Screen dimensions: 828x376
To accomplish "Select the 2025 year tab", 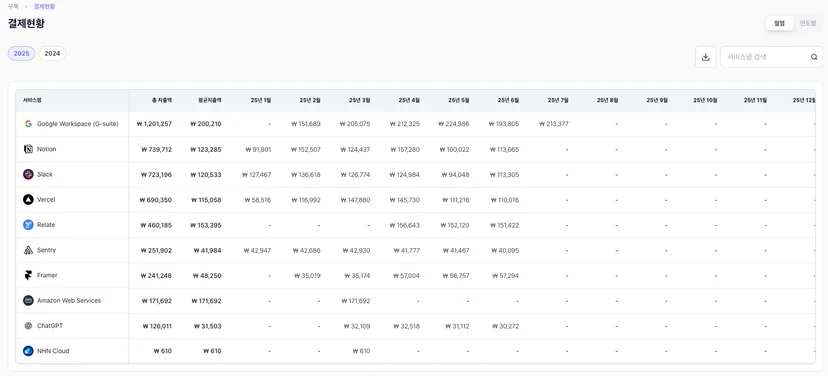I will (x=22, y=53).
